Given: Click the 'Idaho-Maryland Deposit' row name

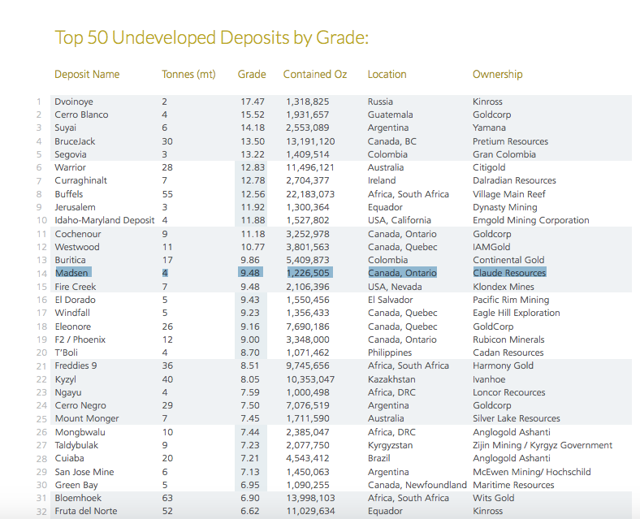Looking at the screenshot, I should tap(105, 220).
